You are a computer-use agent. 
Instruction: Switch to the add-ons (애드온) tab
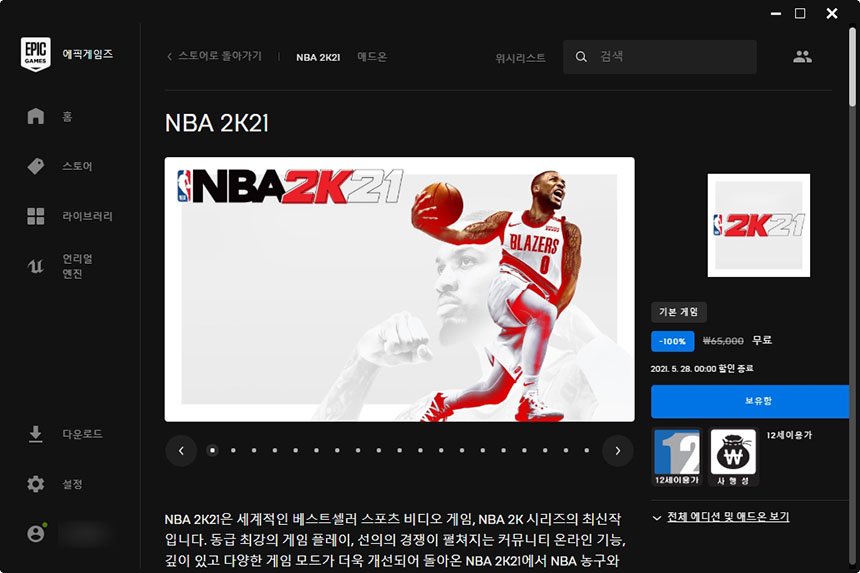pos(372,56)
